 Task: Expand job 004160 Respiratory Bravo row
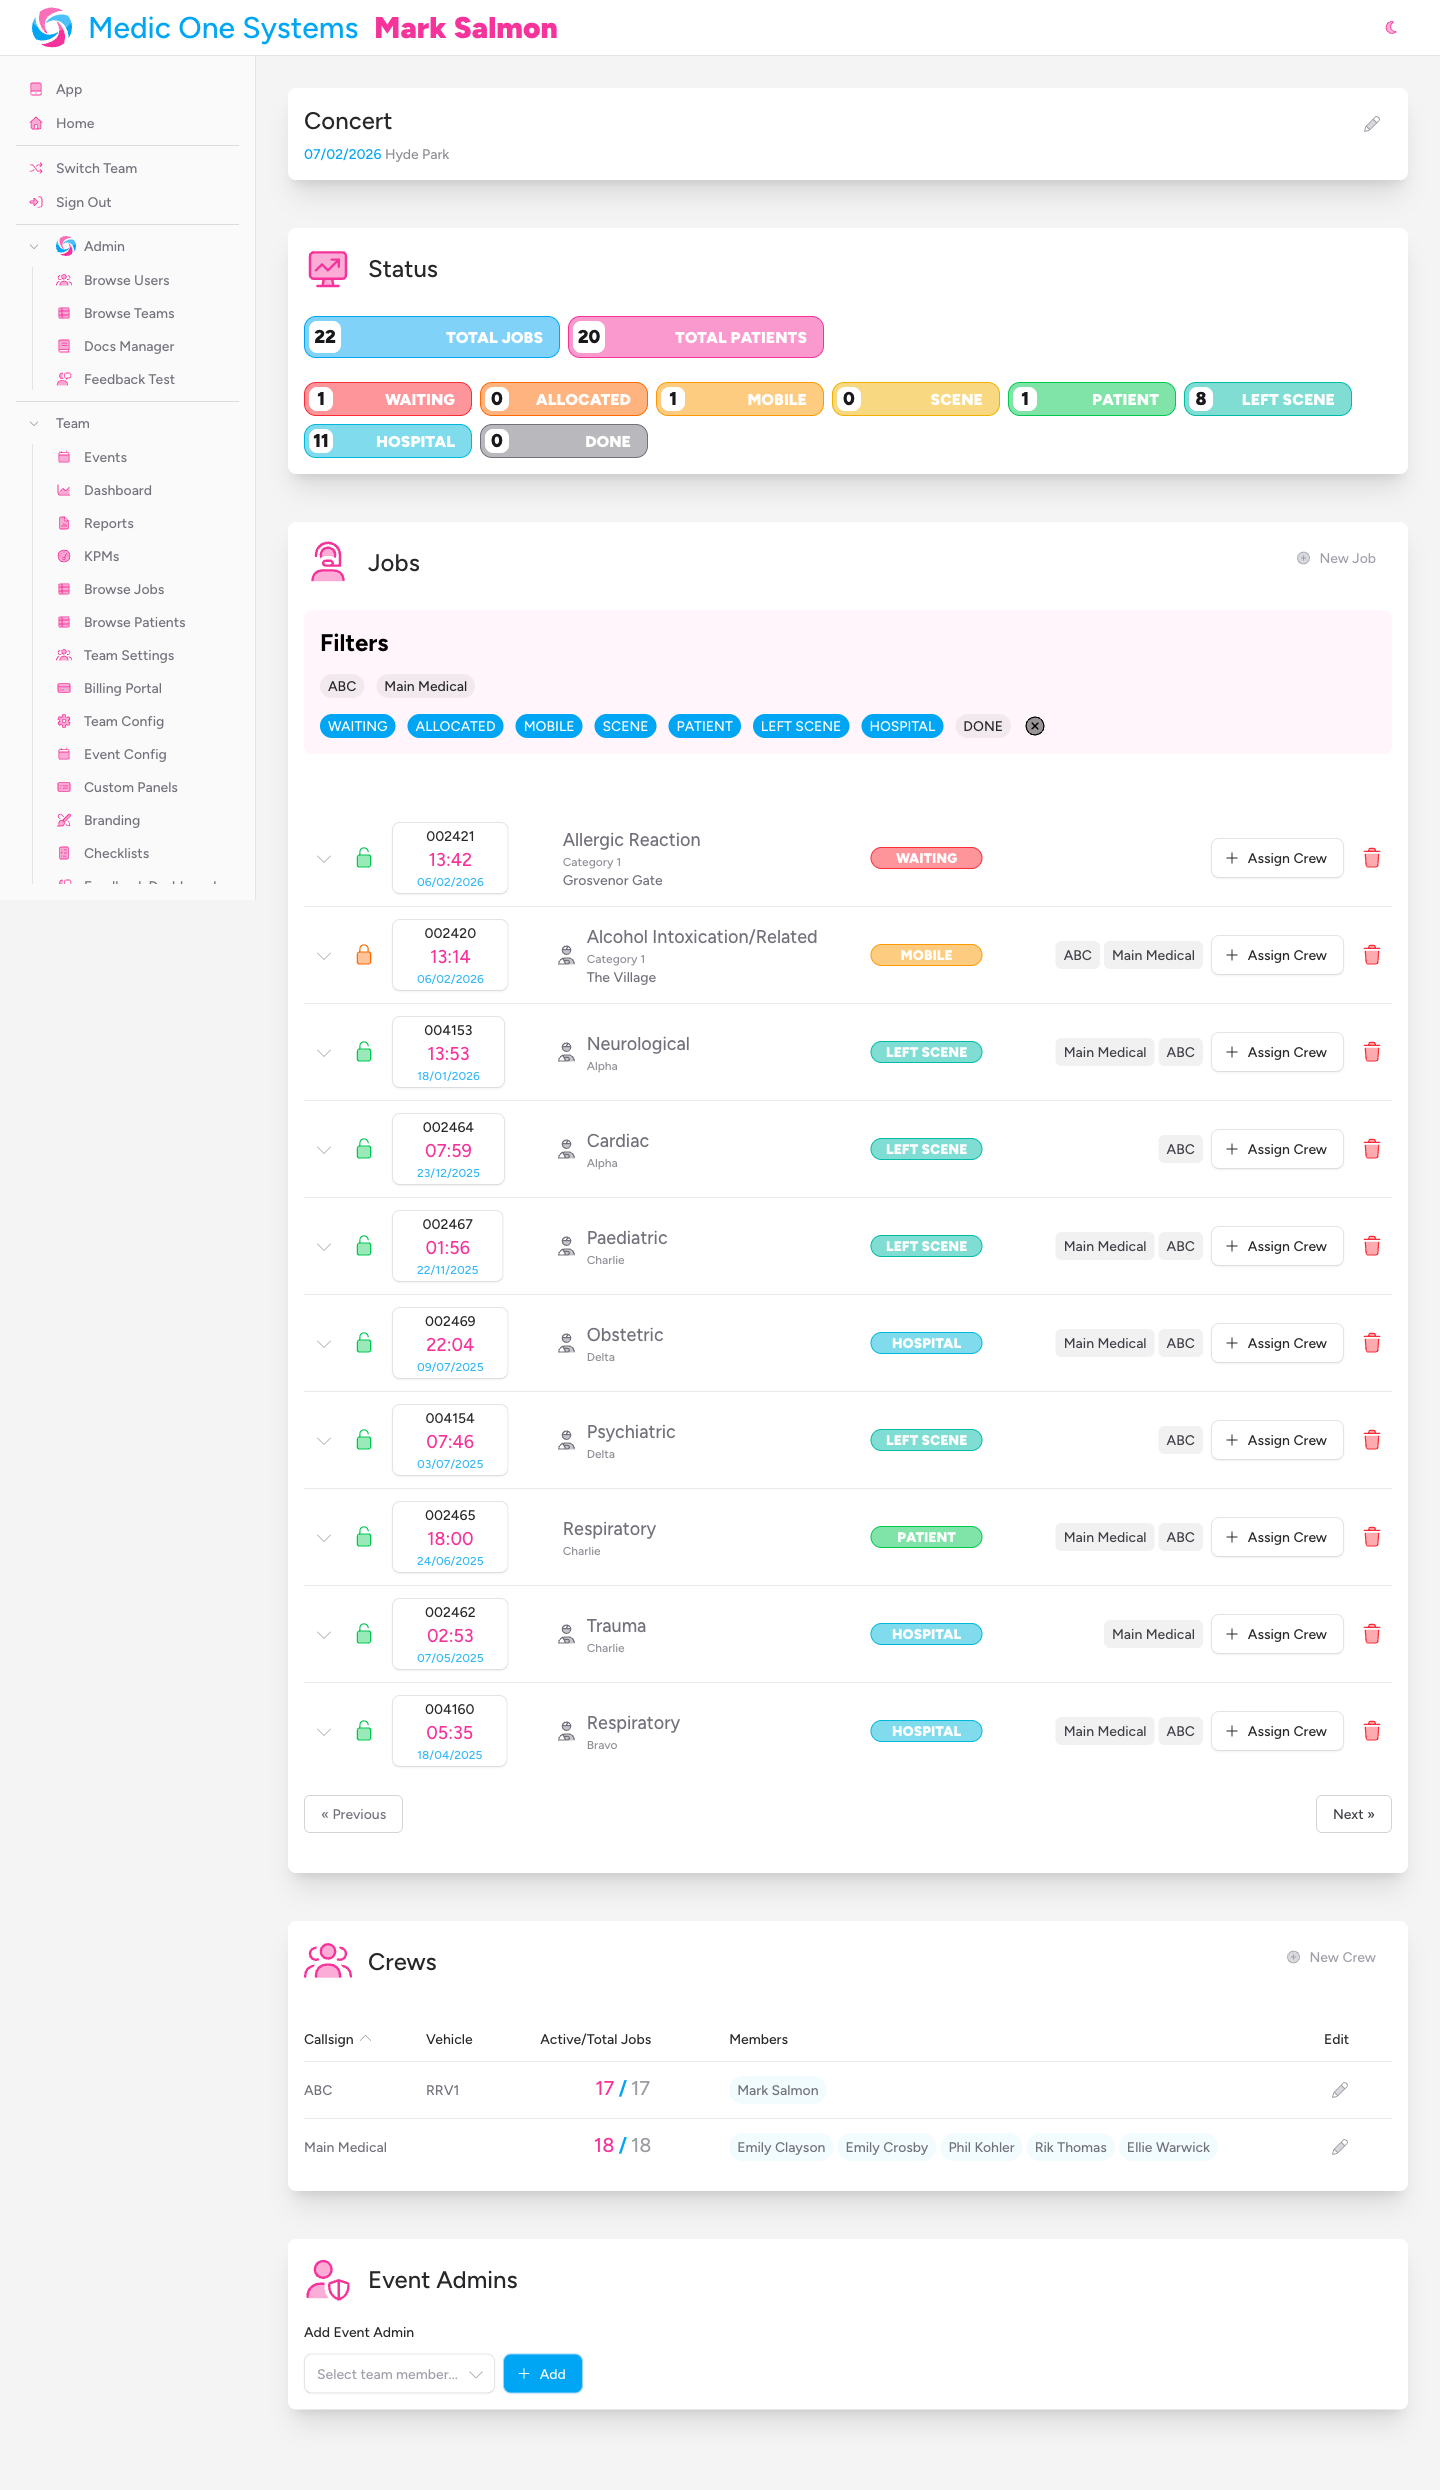(x=324, y=1731)
